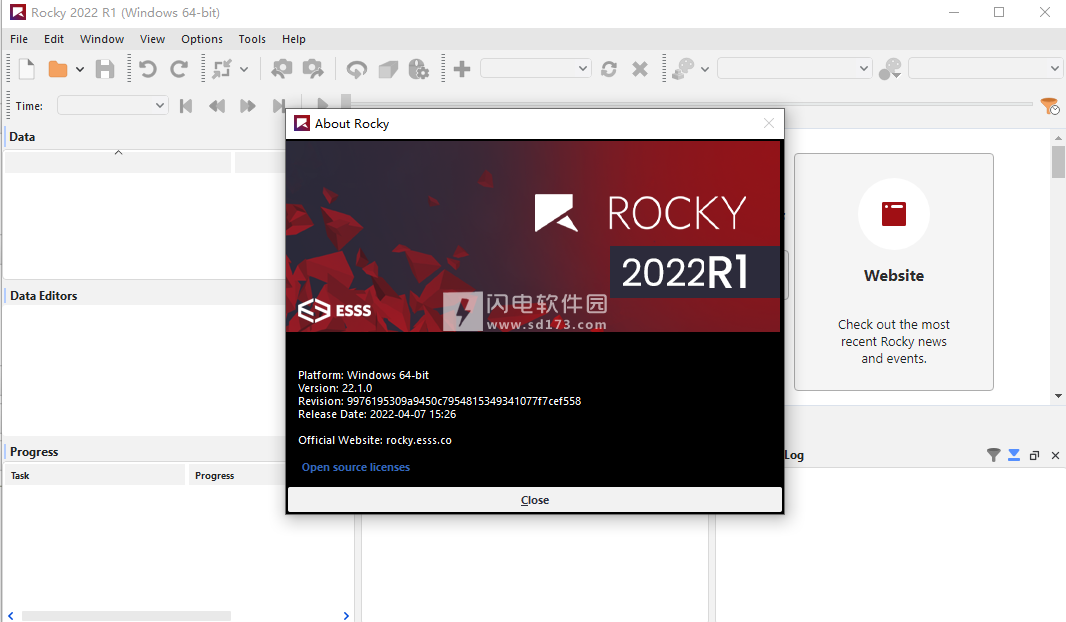Image resolution: width=1066 pixels, height=622 pixels.
Task: Click the gray 3D box icon
Action: point(388,69)
